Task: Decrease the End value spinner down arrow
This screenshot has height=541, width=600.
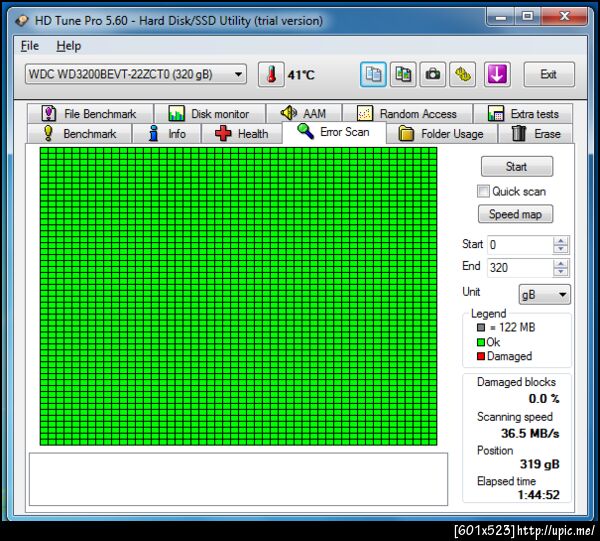Action: pos(561,272)
